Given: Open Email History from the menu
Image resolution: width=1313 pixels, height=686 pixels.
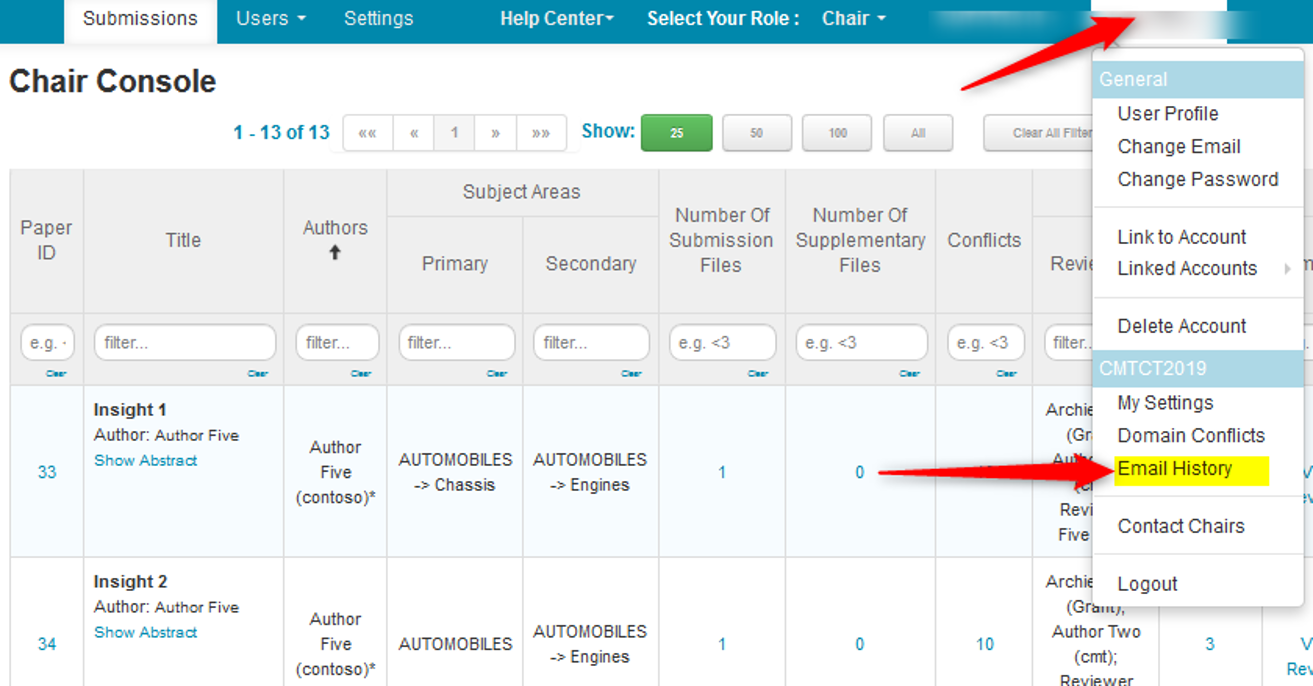Looking at the screenshot, I should [x=1174, y=469].
